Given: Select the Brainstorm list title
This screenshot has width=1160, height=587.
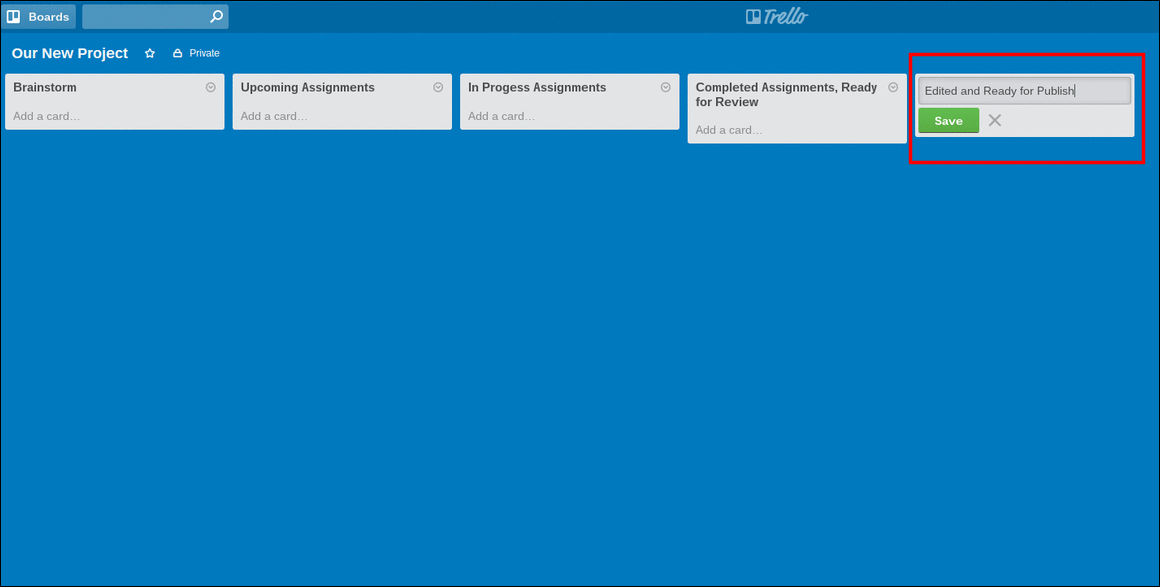Looking at the screenshot, I should 45,87.
